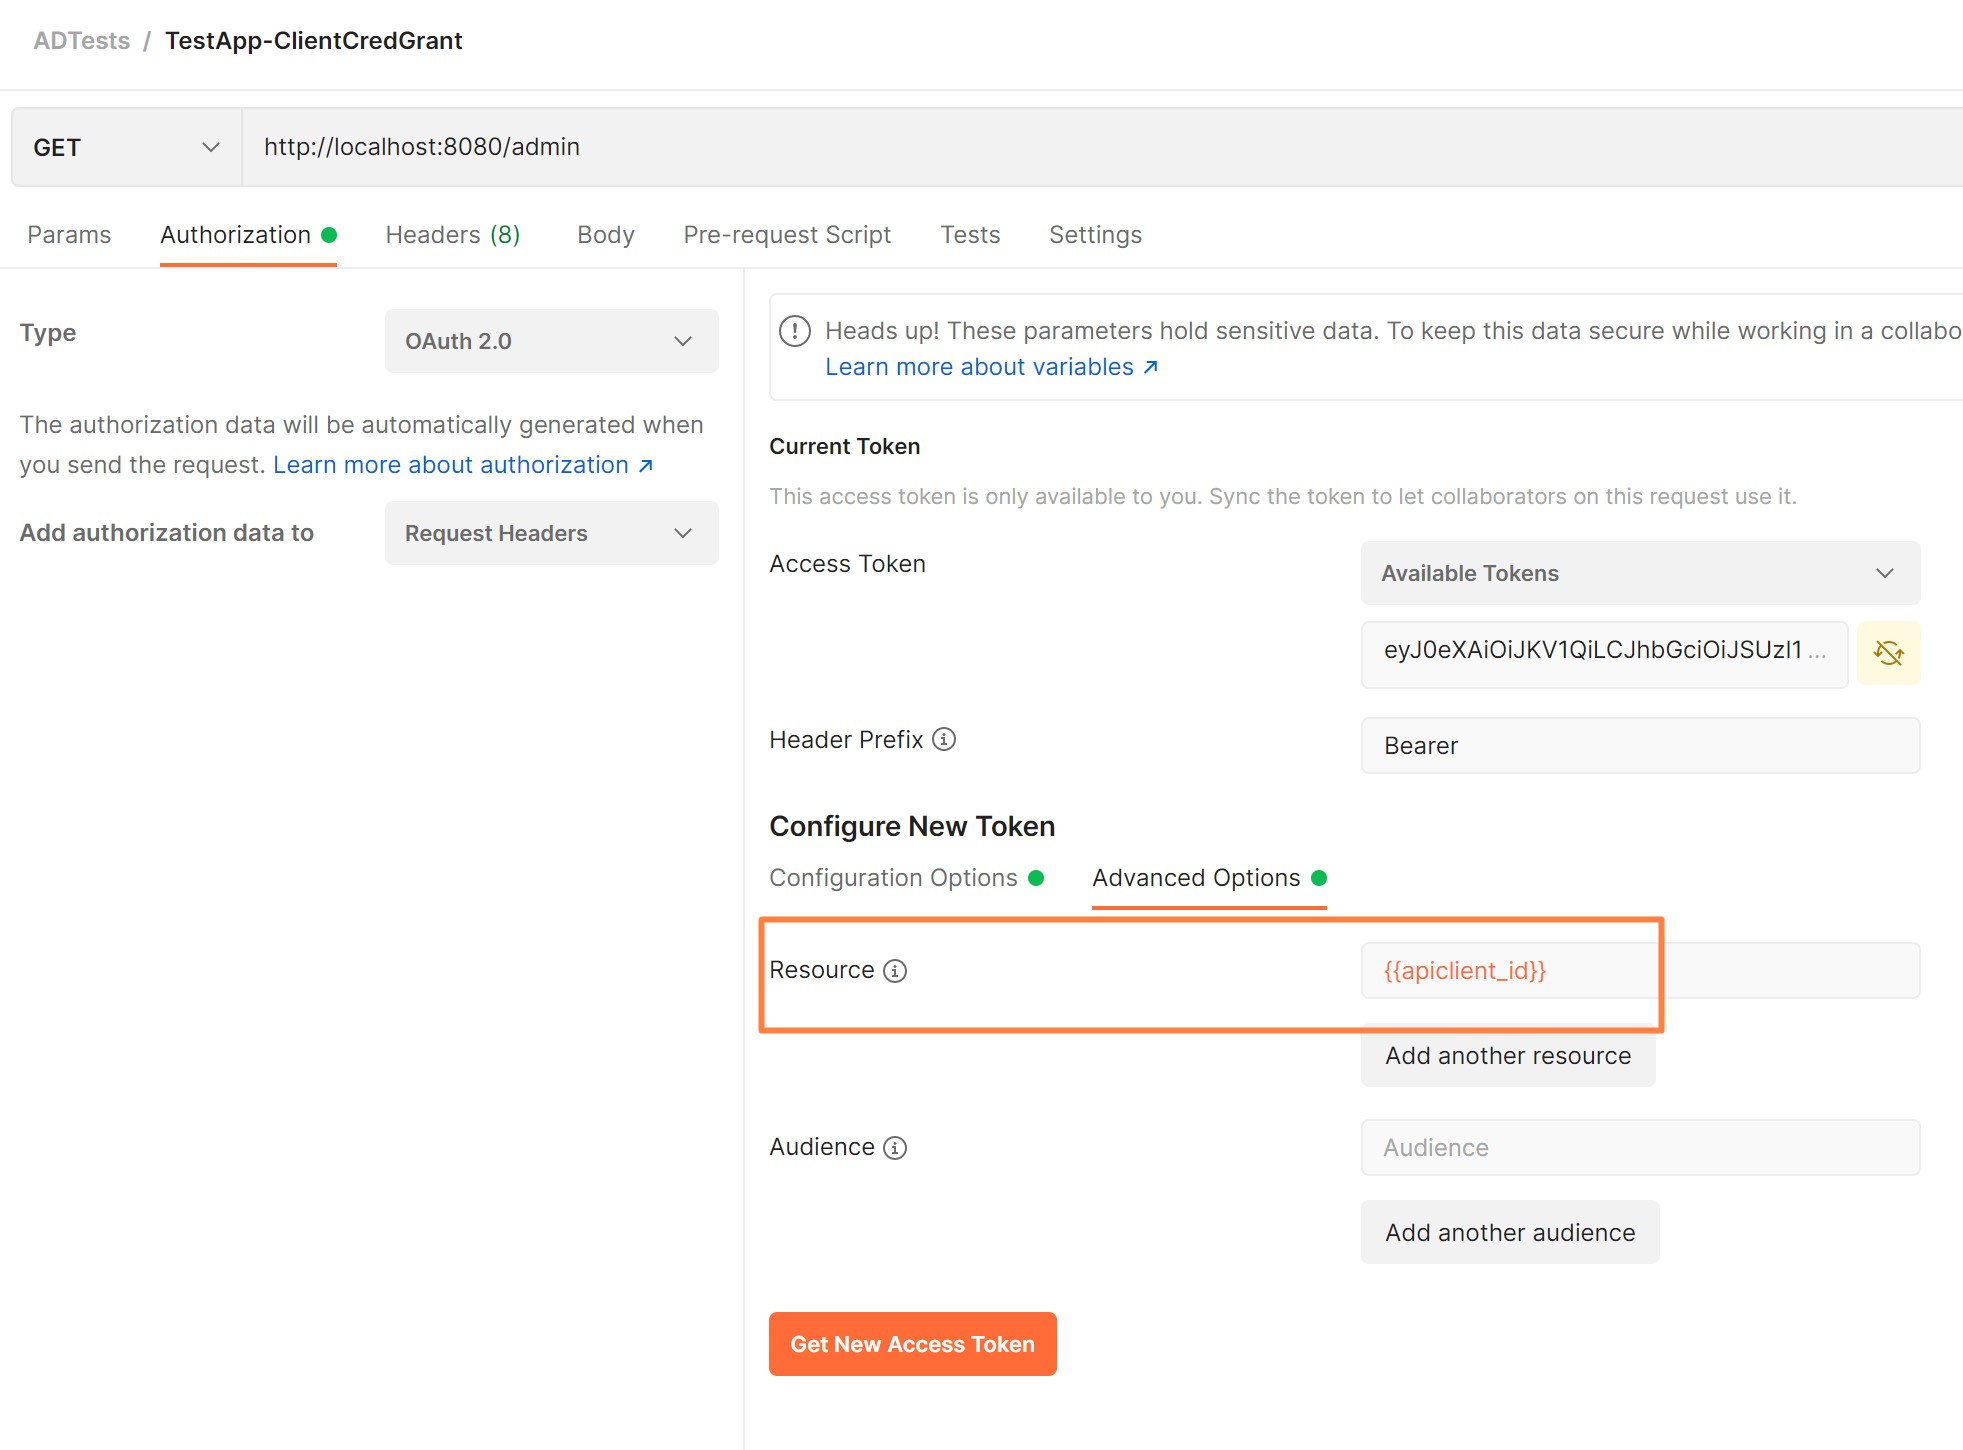Image resolution: width=1963 pixels, height=1450 pixels.
Task: Open the Headers (8) tab
Action: pos(453,234)
